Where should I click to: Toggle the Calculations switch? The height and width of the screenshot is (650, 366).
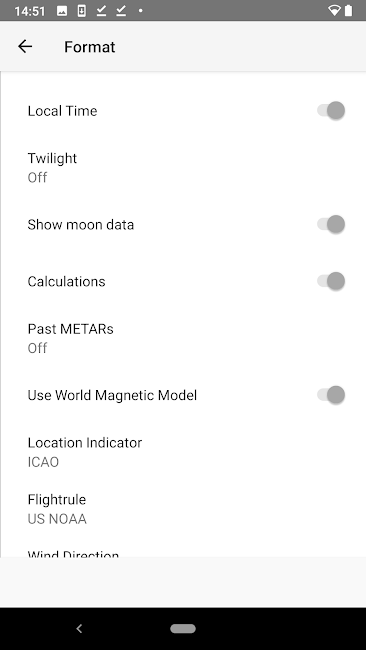[x=331, y=281]
